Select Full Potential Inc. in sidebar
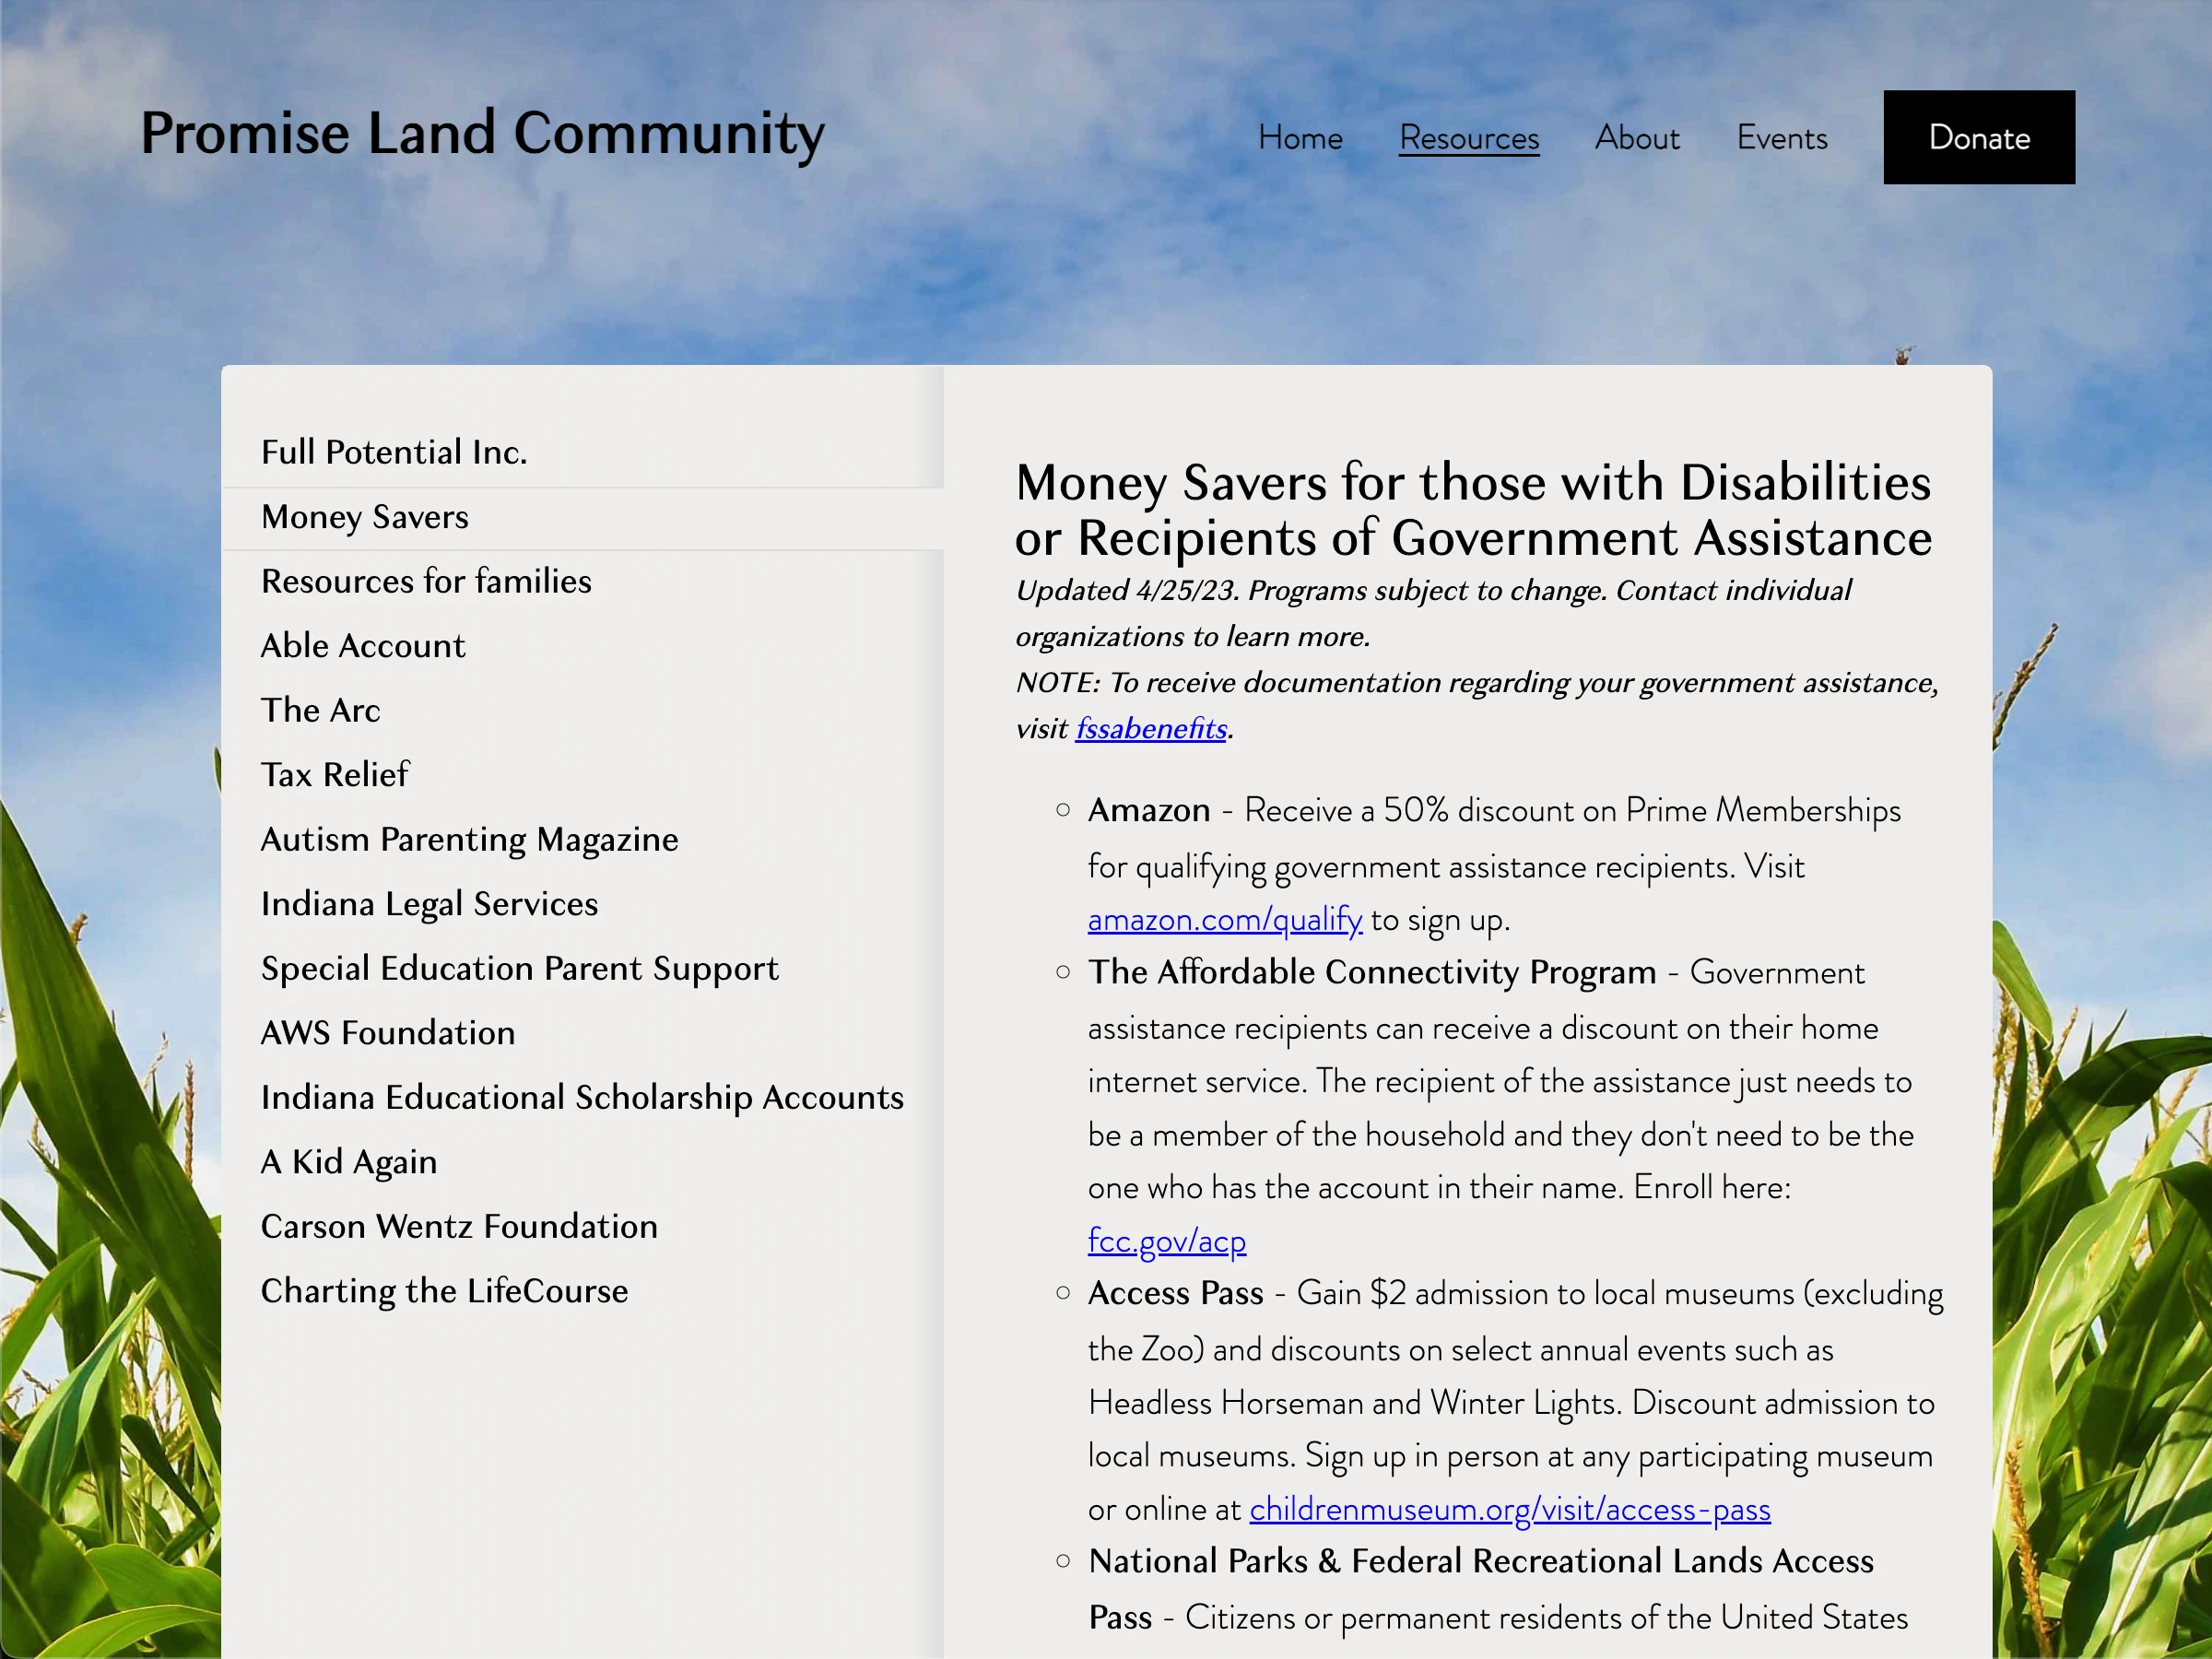The image size is (2212, 1659). click(x=394, y=452)
